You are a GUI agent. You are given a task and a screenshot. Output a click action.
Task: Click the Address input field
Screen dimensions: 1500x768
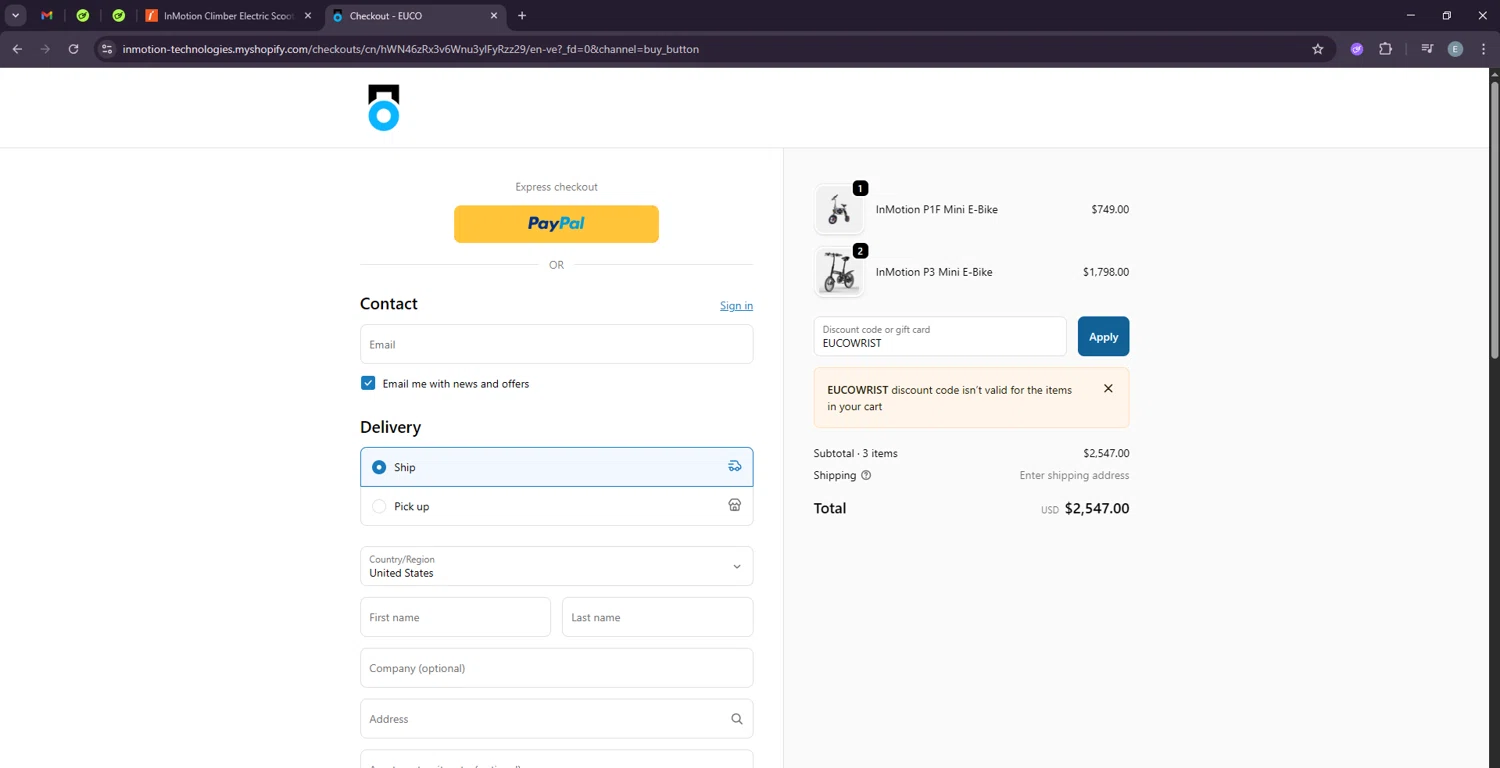[x=556, y=719]
